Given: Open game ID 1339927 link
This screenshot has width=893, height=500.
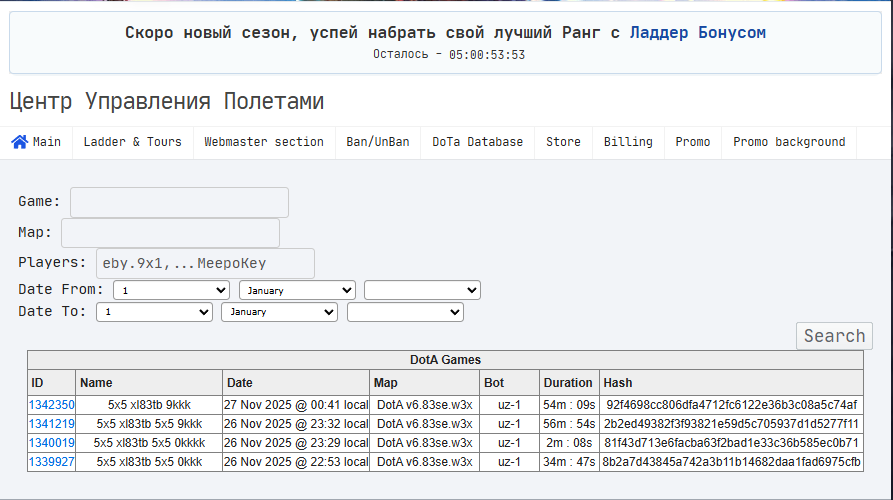Looking at the screenshot, I should click(x=51, y=462).
